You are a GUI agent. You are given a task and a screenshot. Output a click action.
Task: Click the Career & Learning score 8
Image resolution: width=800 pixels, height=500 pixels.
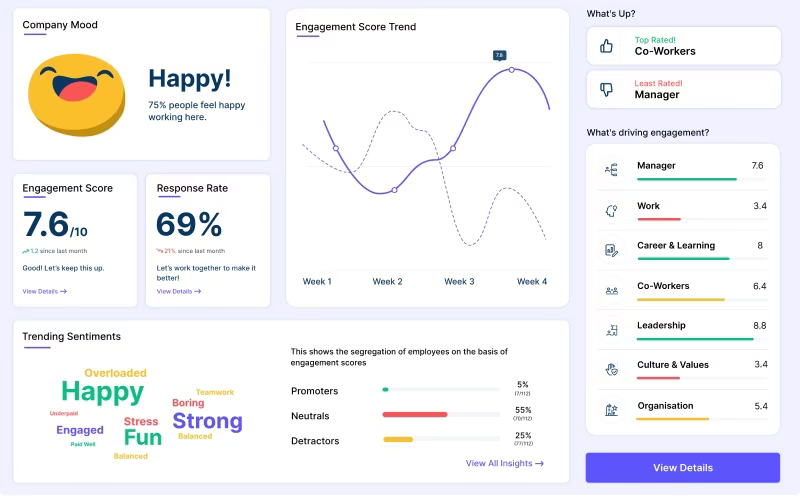tap(760, 246)
